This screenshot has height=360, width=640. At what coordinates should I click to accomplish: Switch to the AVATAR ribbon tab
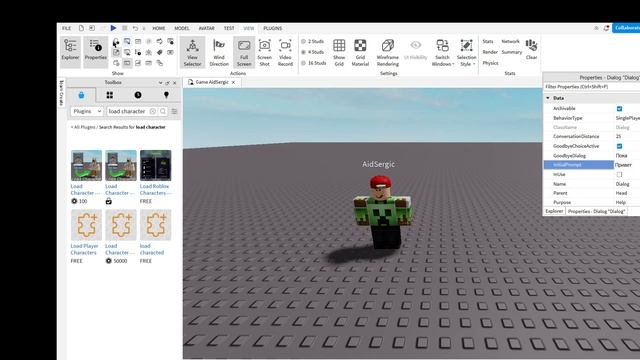[207, 28]
